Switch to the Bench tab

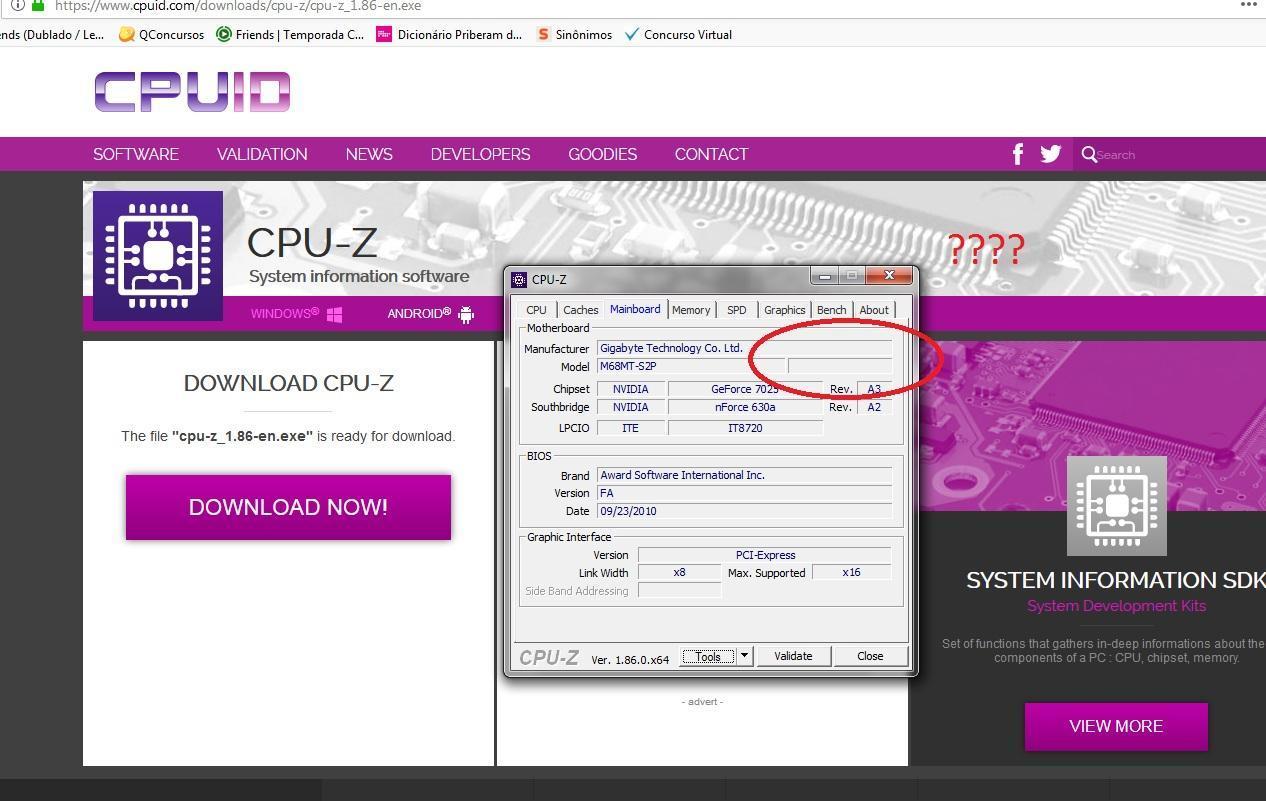point(831,310)
